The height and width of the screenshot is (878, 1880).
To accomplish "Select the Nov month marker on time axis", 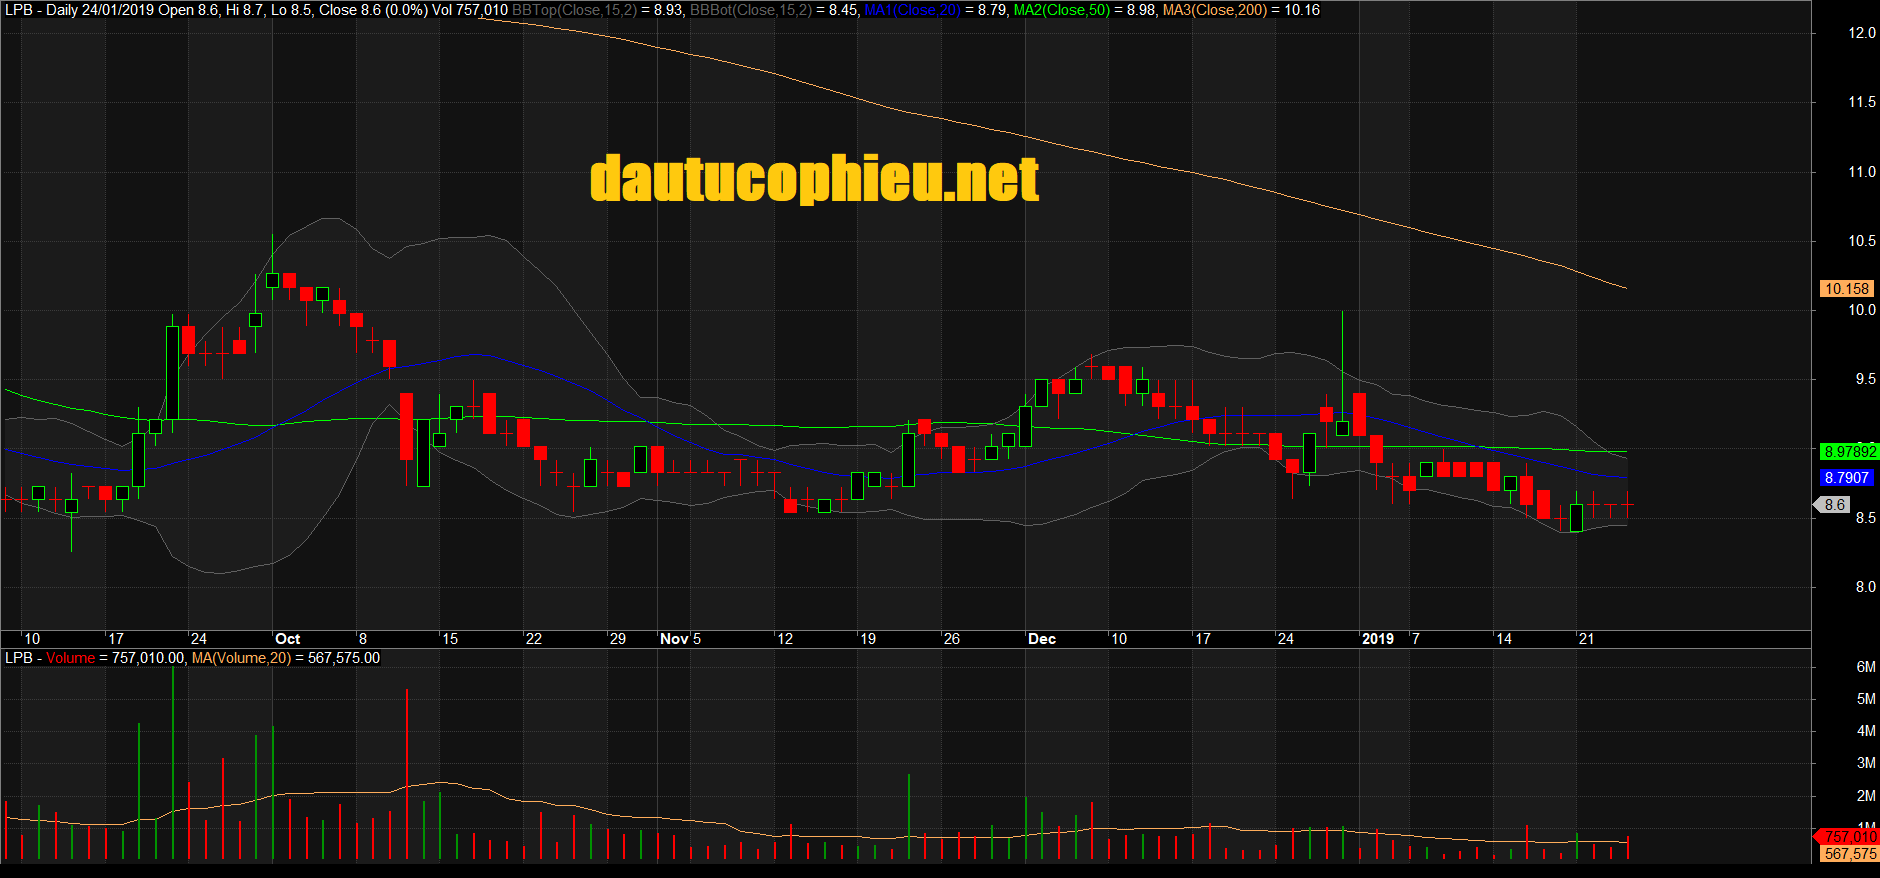I will 674,639.
